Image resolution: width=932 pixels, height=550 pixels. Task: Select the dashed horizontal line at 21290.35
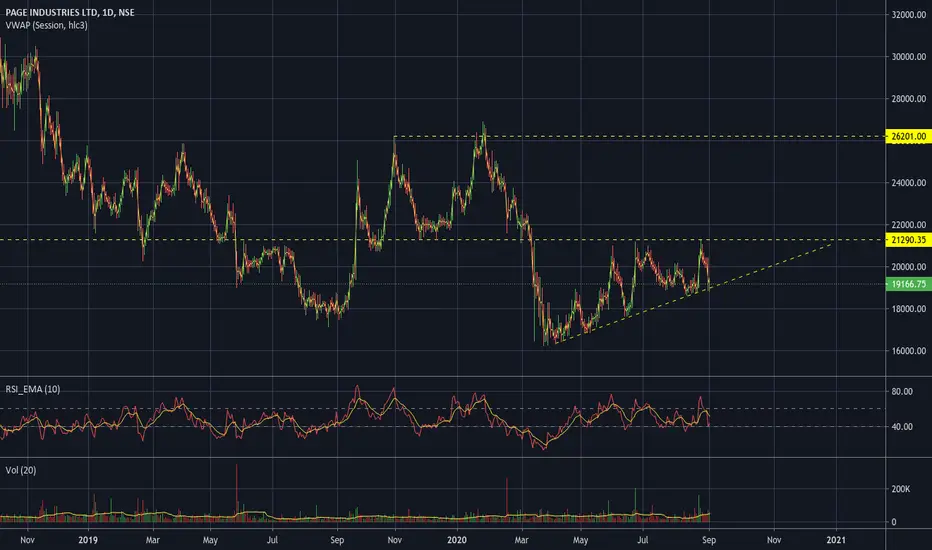[442, 240]
